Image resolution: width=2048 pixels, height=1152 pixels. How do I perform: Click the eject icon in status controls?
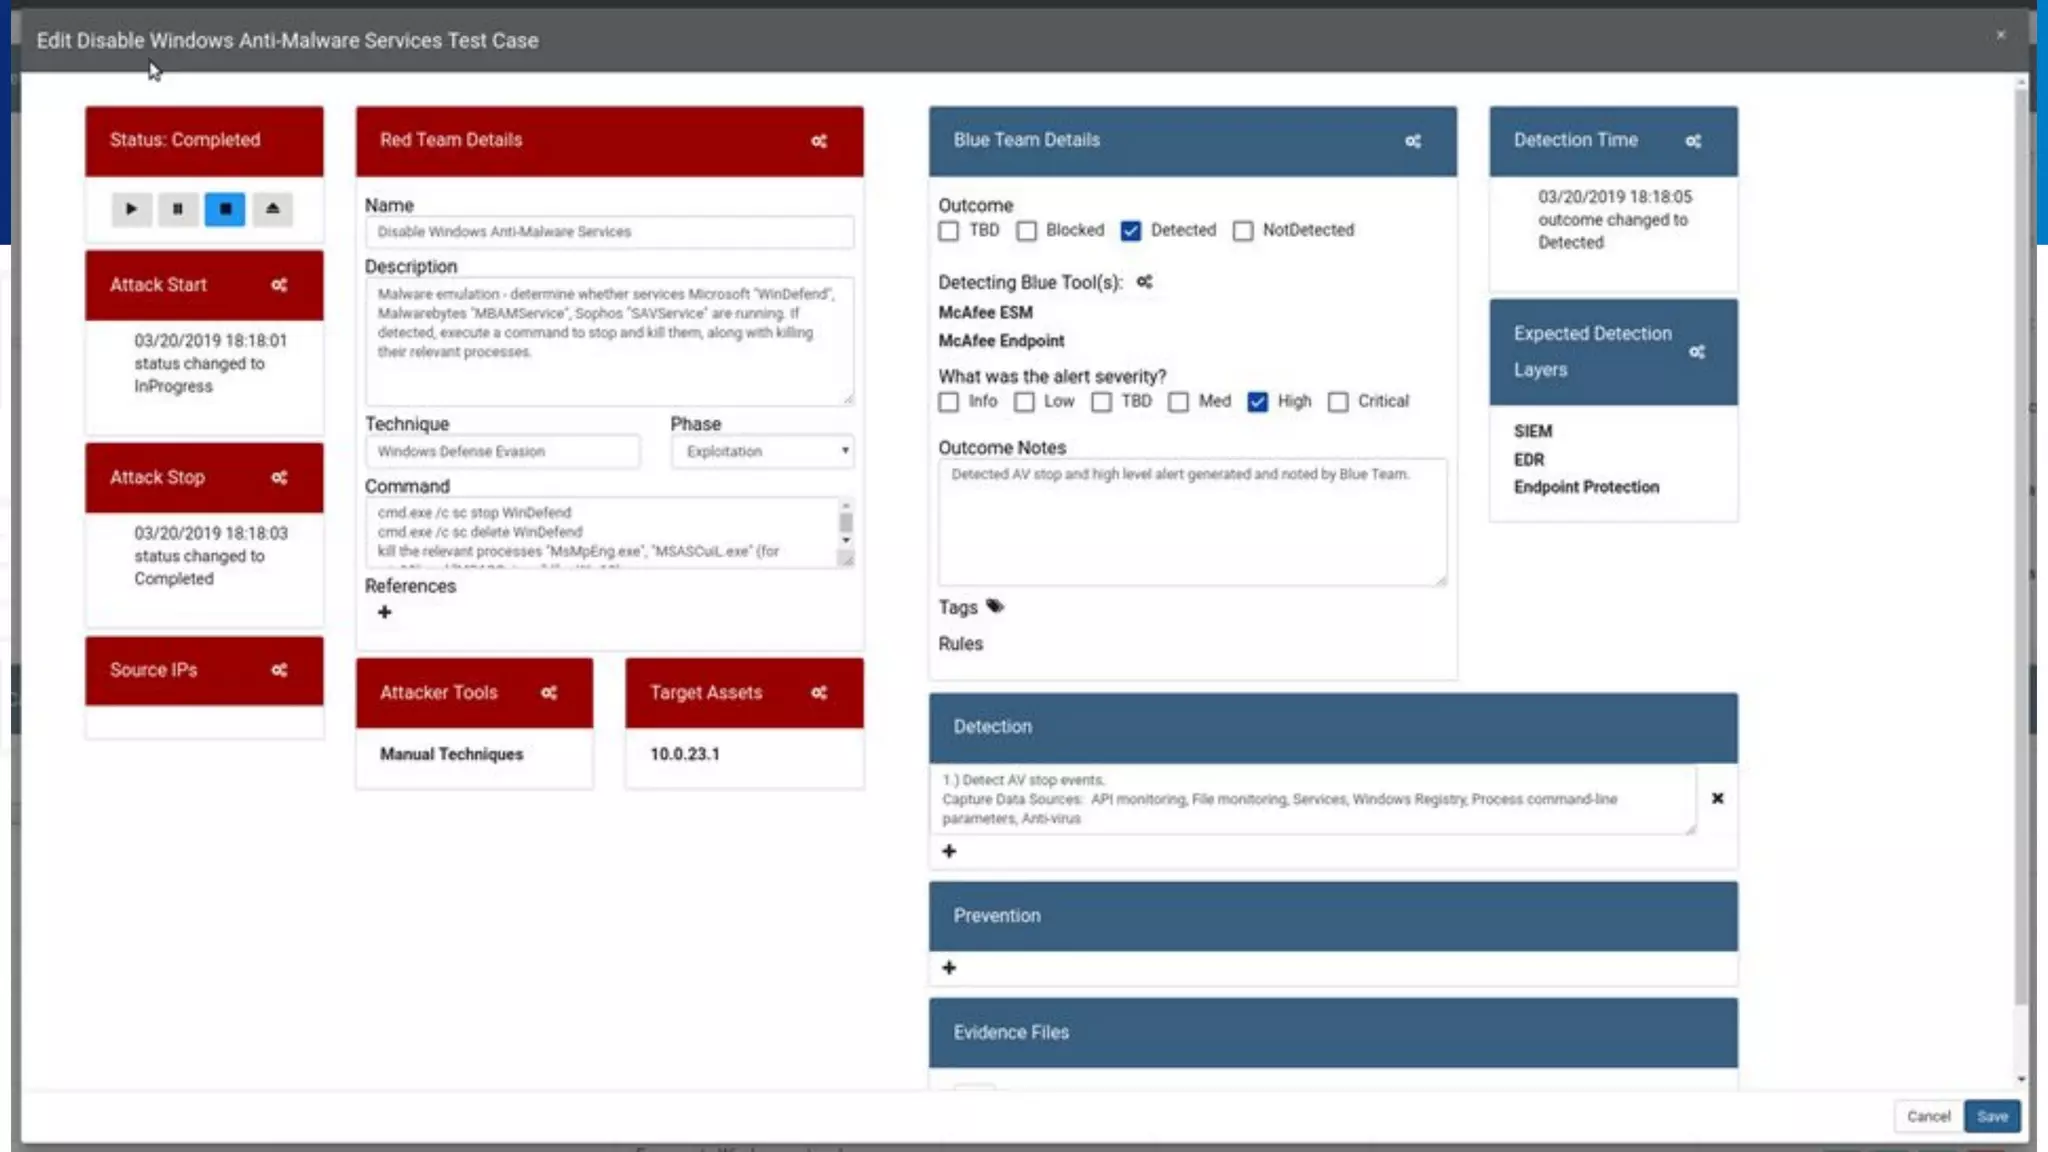click(x=272, y=209)
